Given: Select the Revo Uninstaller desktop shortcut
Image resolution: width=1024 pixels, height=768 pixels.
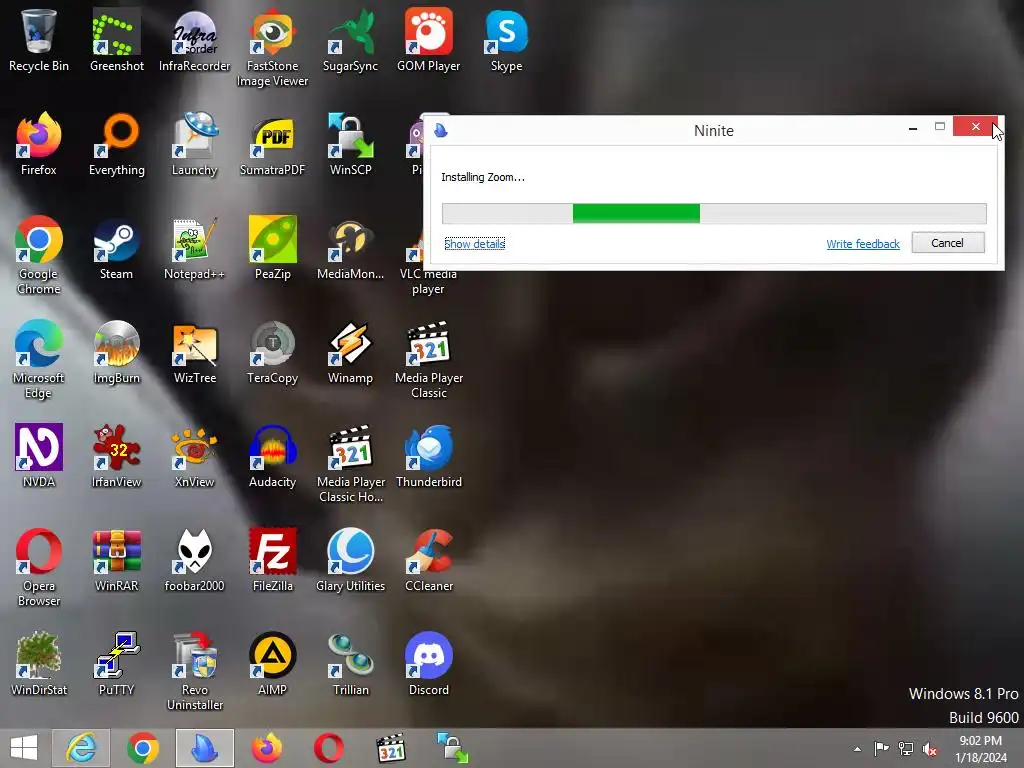Looking at the screenshot, I should tap(195, 671).
